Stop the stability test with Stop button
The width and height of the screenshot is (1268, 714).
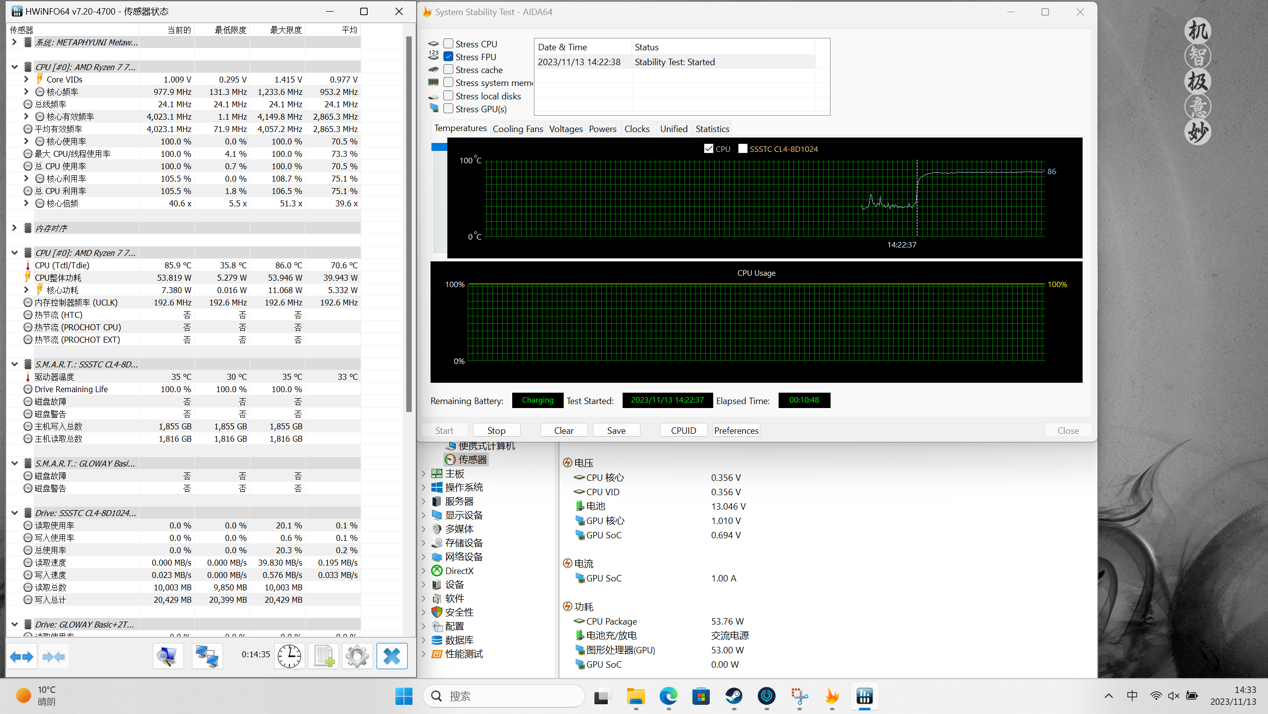point(496,431)
